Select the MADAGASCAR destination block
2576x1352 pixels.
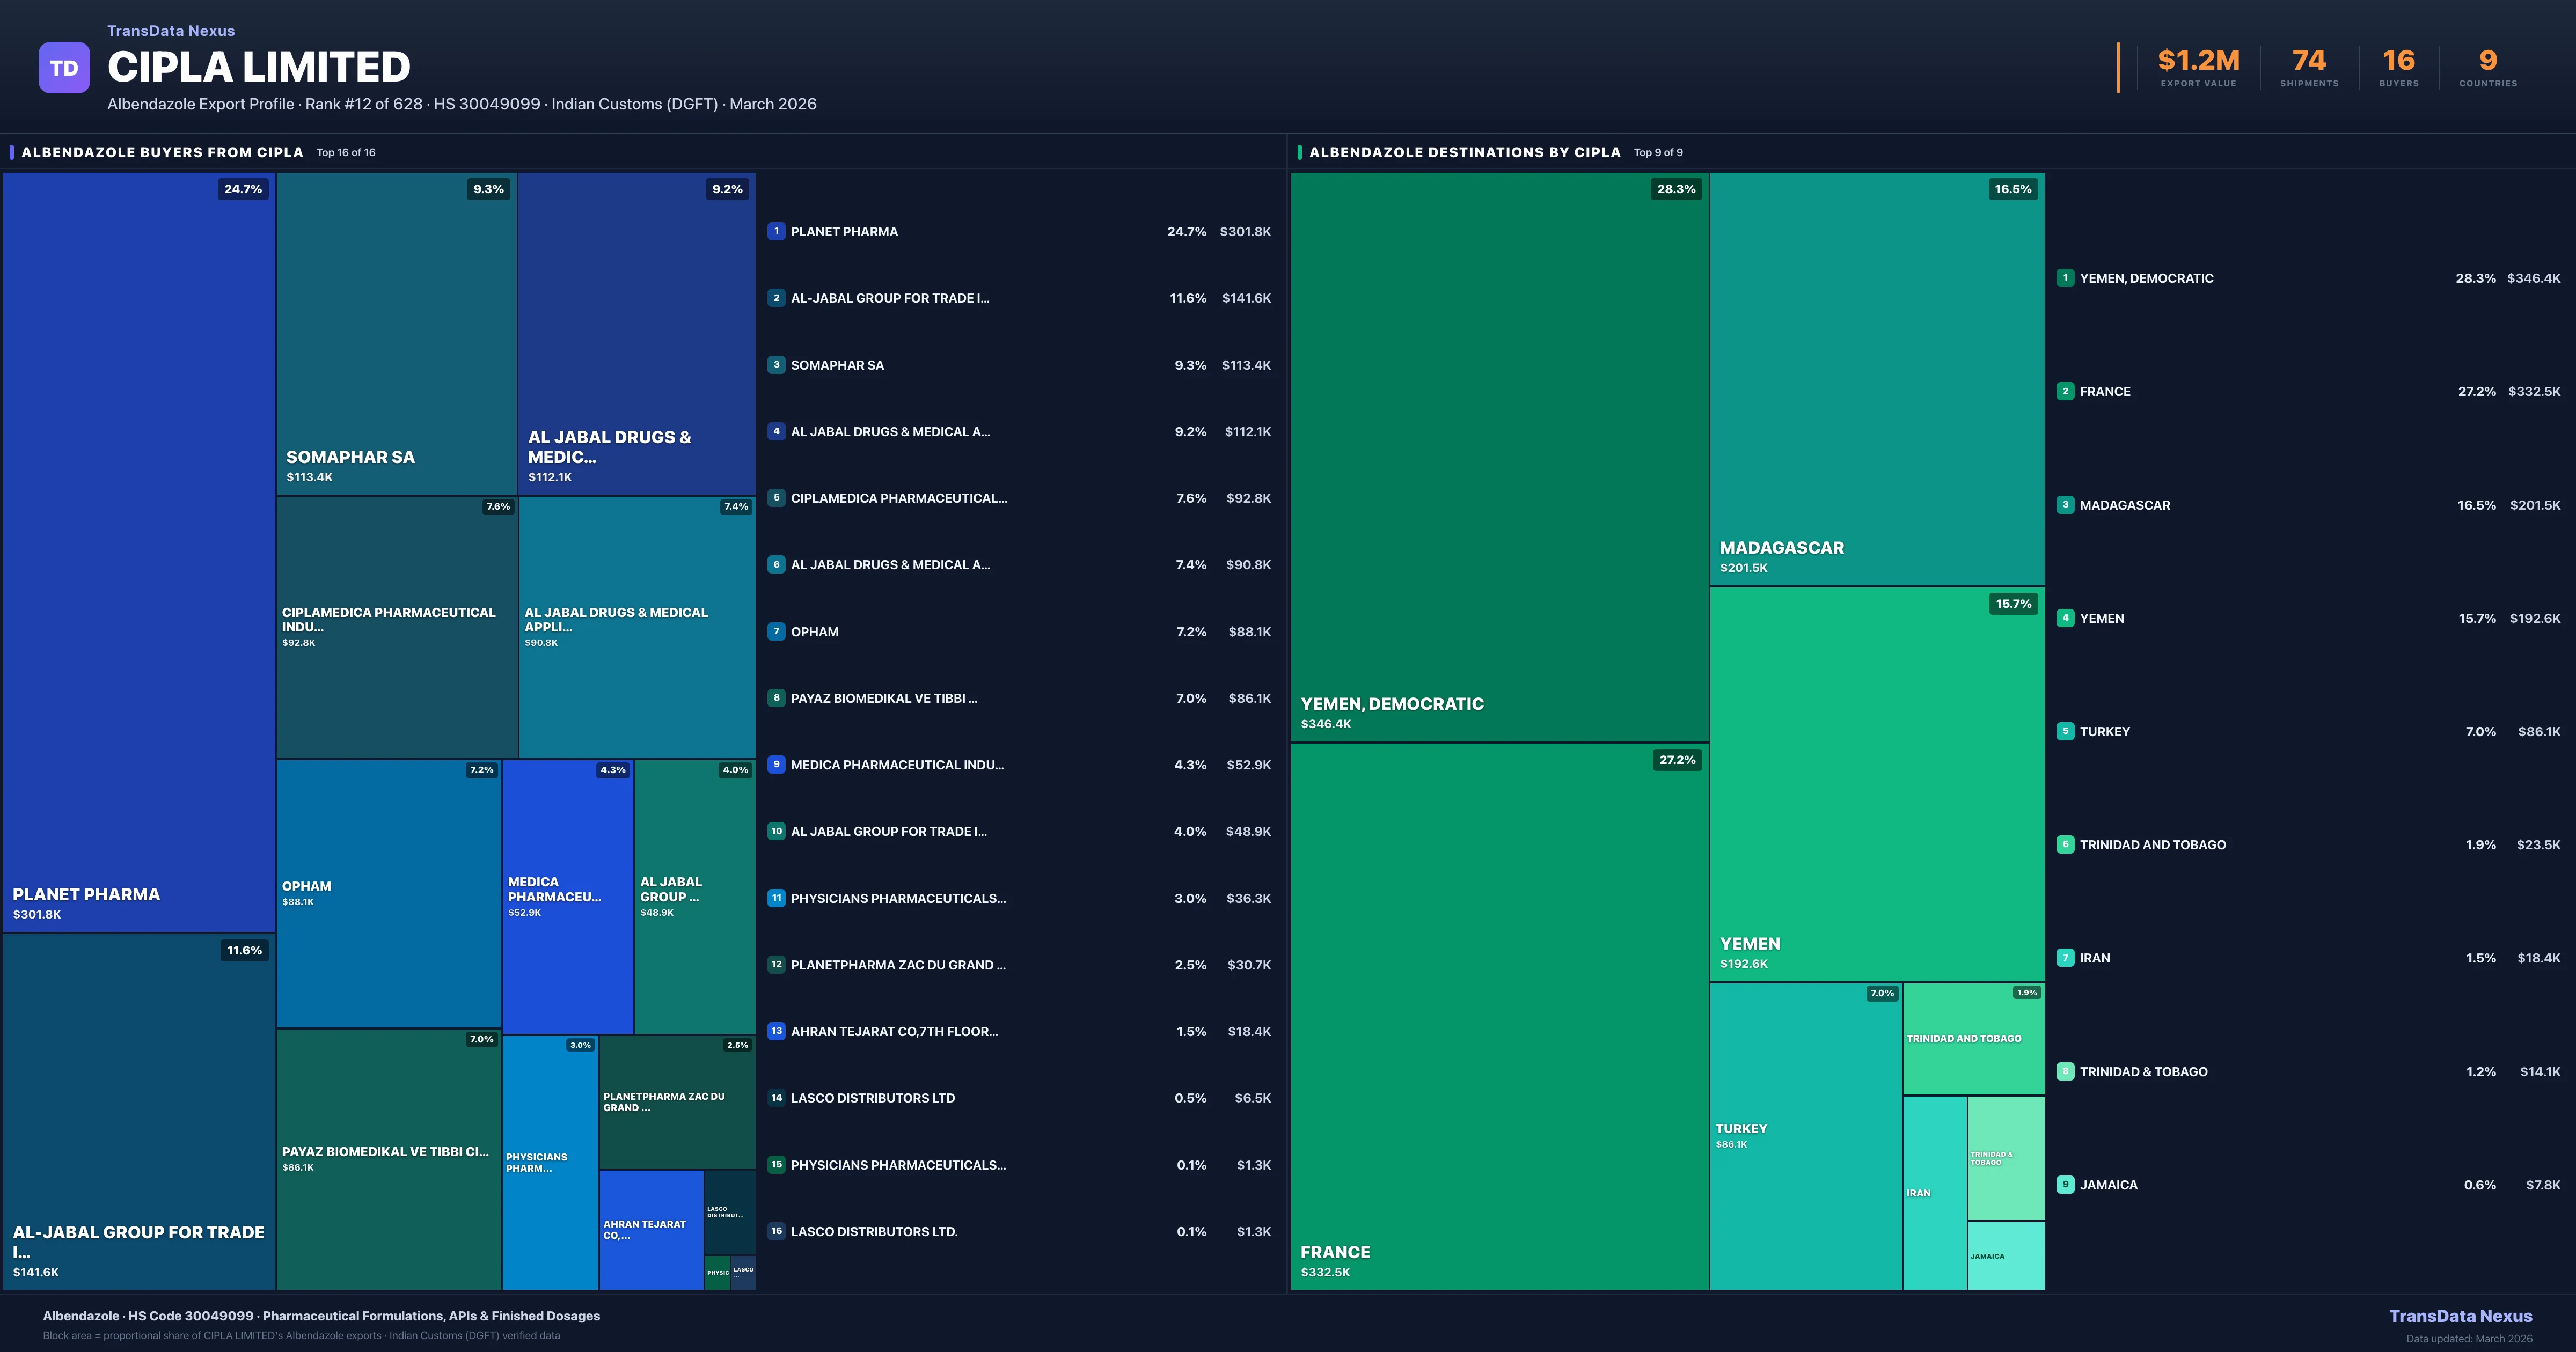1876,378
